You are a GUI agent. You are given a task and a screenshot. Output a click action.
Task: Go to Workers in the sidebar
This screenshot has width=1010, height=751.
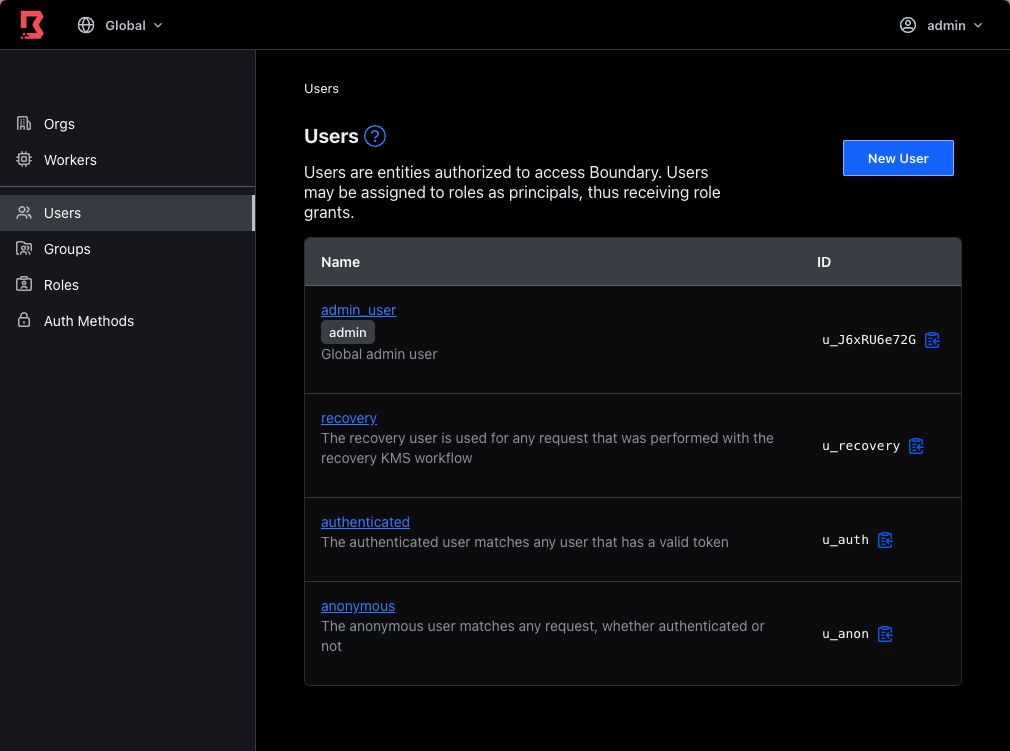click(128, 160)
